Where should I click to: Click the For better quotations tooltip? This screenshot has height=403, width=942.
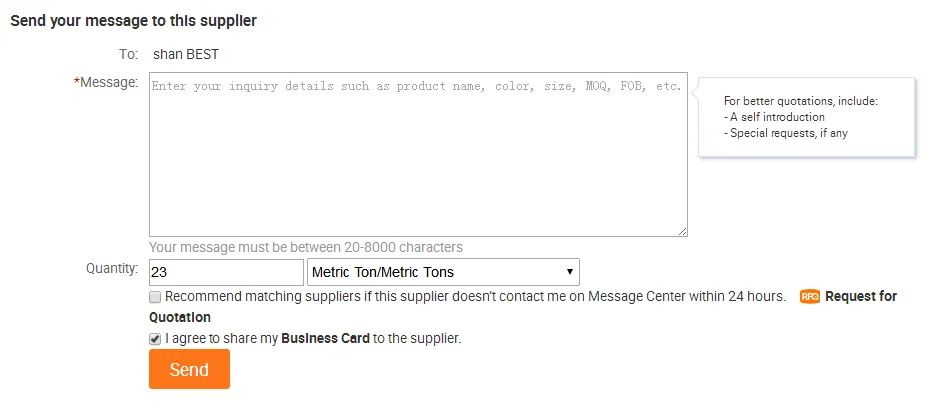pos(806,117)
